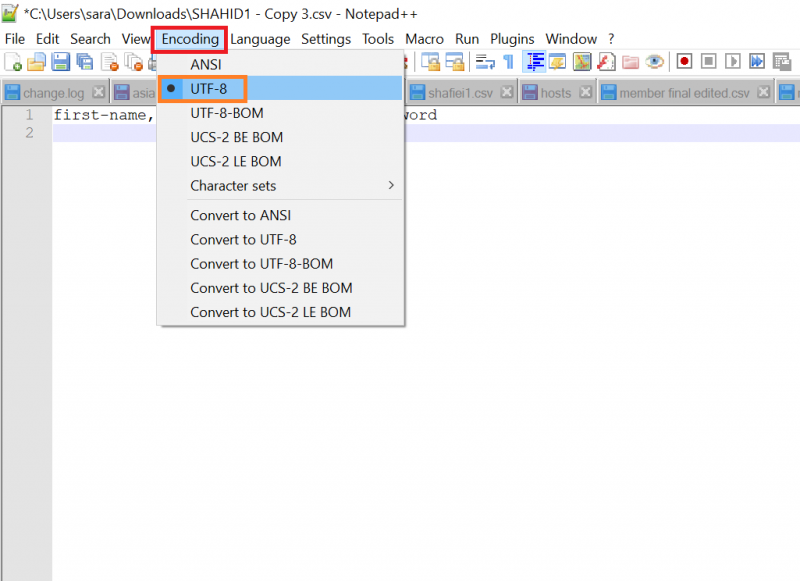800x581 pixels.
Task: Click the Playback macro icon
Action: pos(733,62)
